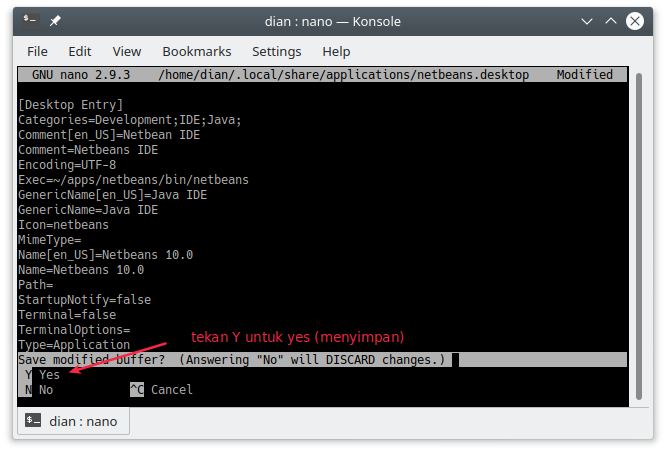The image size is (666, 452).
Task: Click the window title 'dian : nano — Konsole'
Action: 333,21
